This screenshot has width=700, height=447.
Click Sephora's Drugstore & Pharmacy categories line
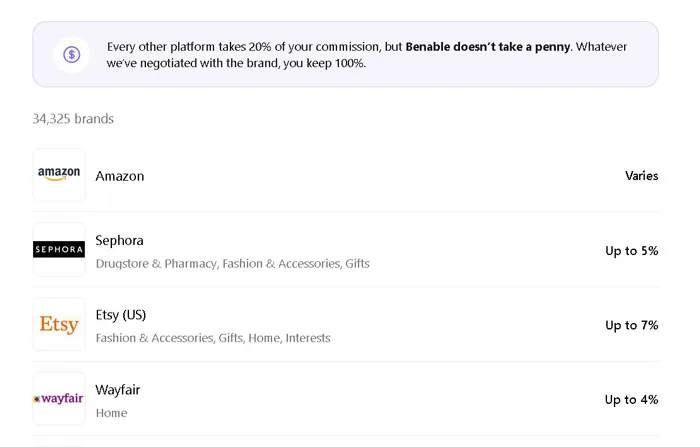(x=232, y=264)
